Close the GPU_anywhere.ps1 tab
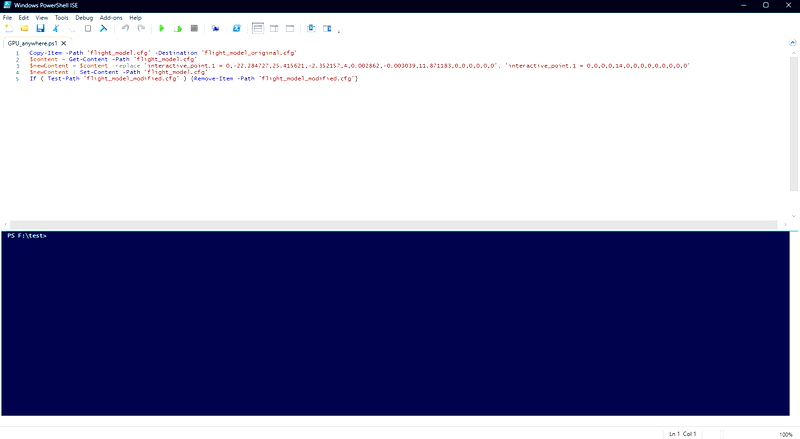Screen dimensions: 800x439 [63, 44]
